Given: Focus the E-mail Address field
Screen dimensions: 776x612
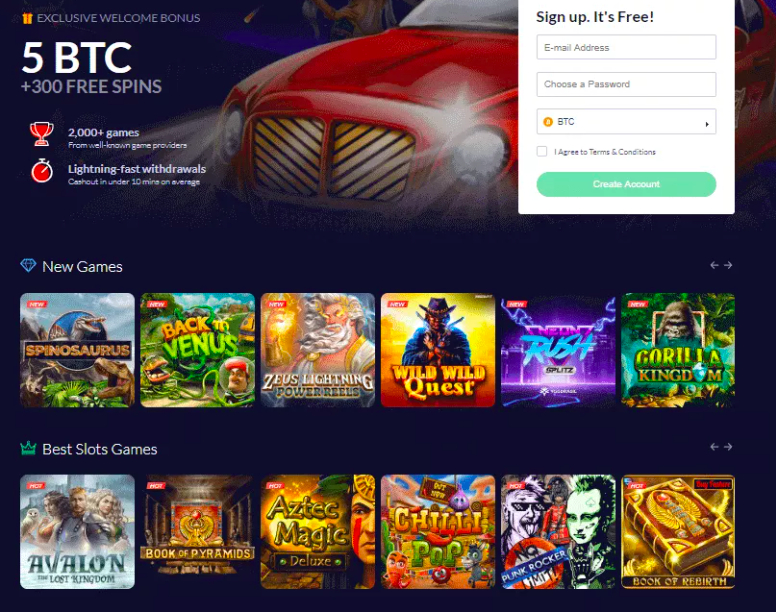Looking at the screenshot, I should [626, 47].
